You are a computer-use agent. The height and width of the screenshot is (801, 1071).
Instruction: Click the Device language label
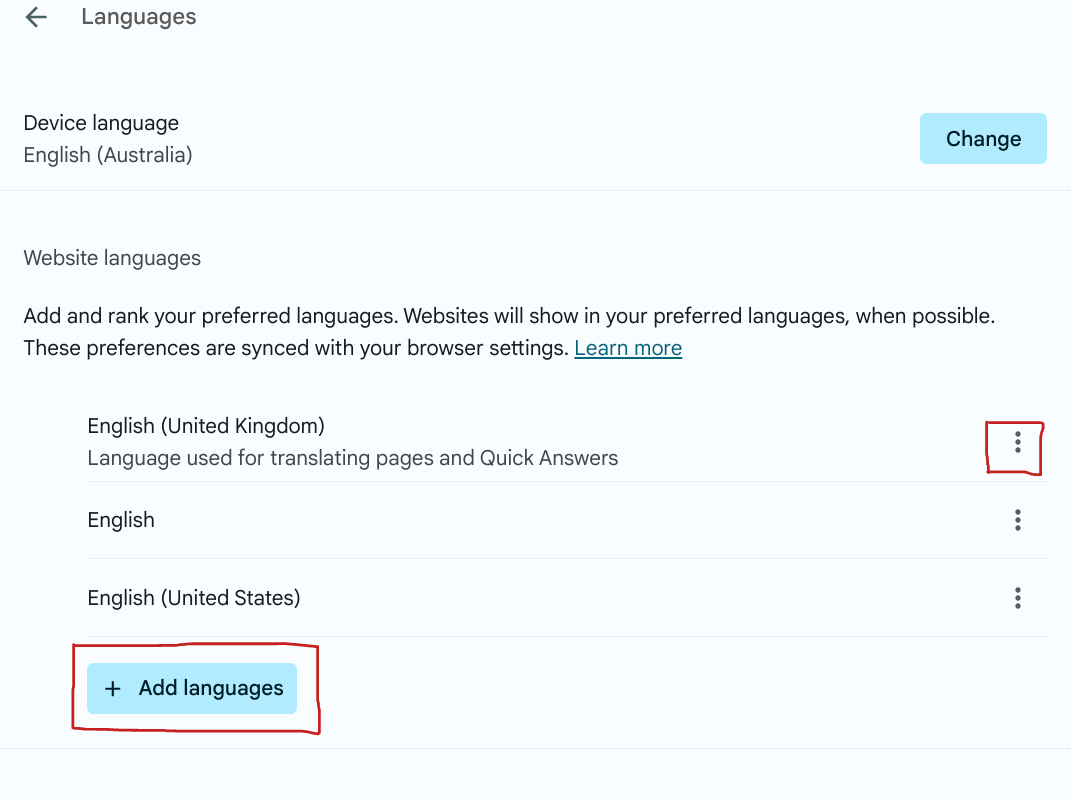coord(101,123)
